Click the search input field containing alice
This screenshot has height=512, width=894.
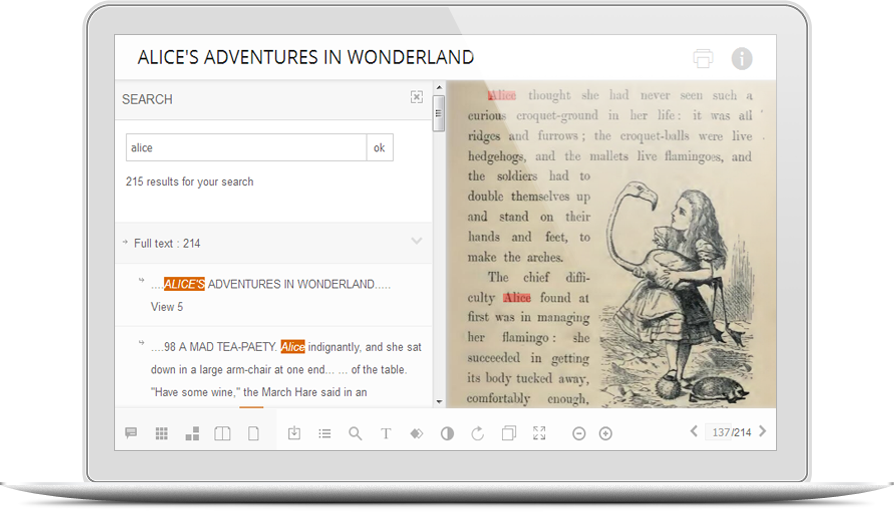click(x=246, y=148)
